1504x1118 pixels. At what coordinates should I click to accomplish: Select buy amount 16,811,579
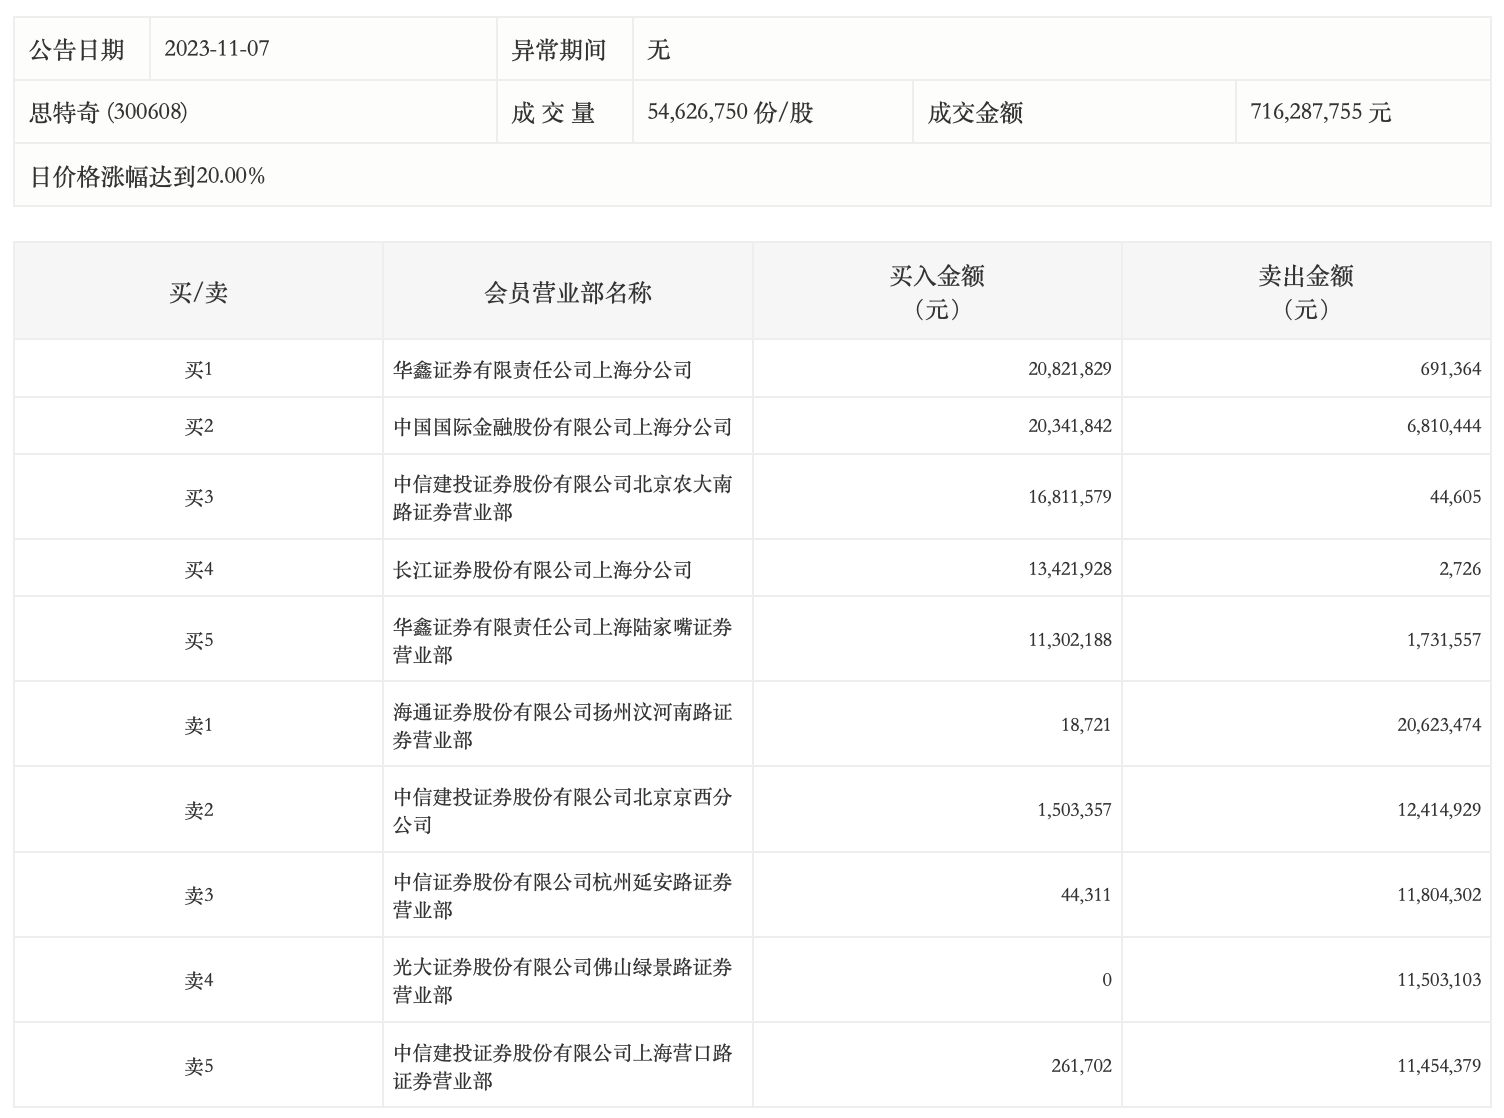click(x=1069, y=497)
